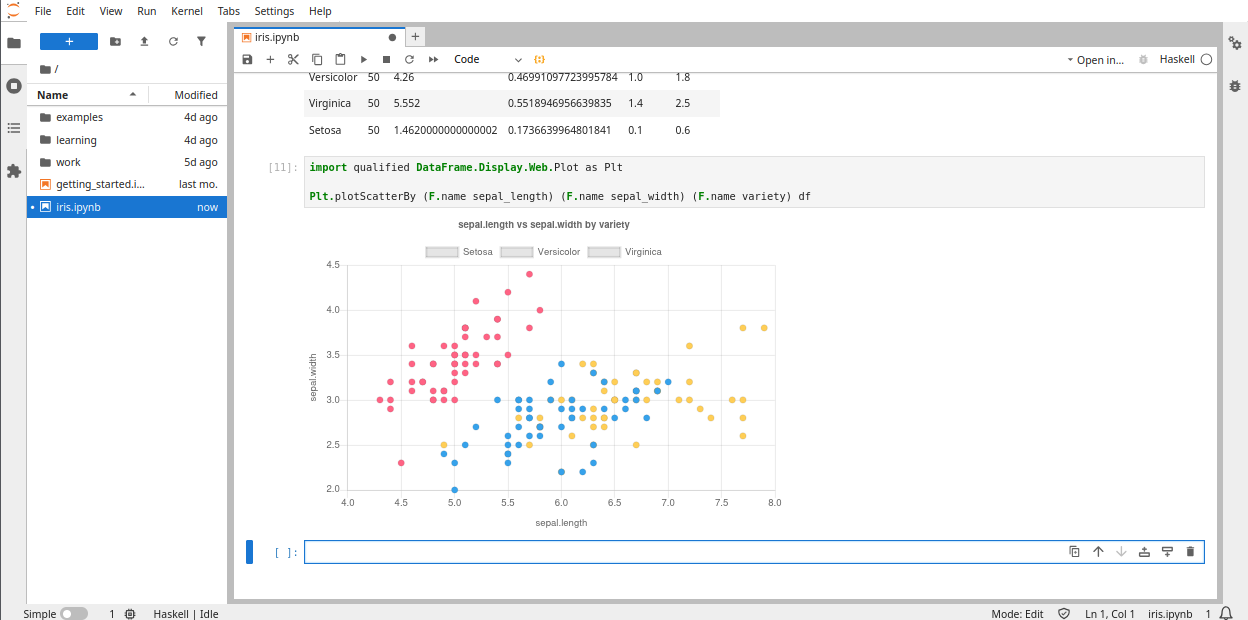Show the Table of Contents panel

tap(13, 128)
